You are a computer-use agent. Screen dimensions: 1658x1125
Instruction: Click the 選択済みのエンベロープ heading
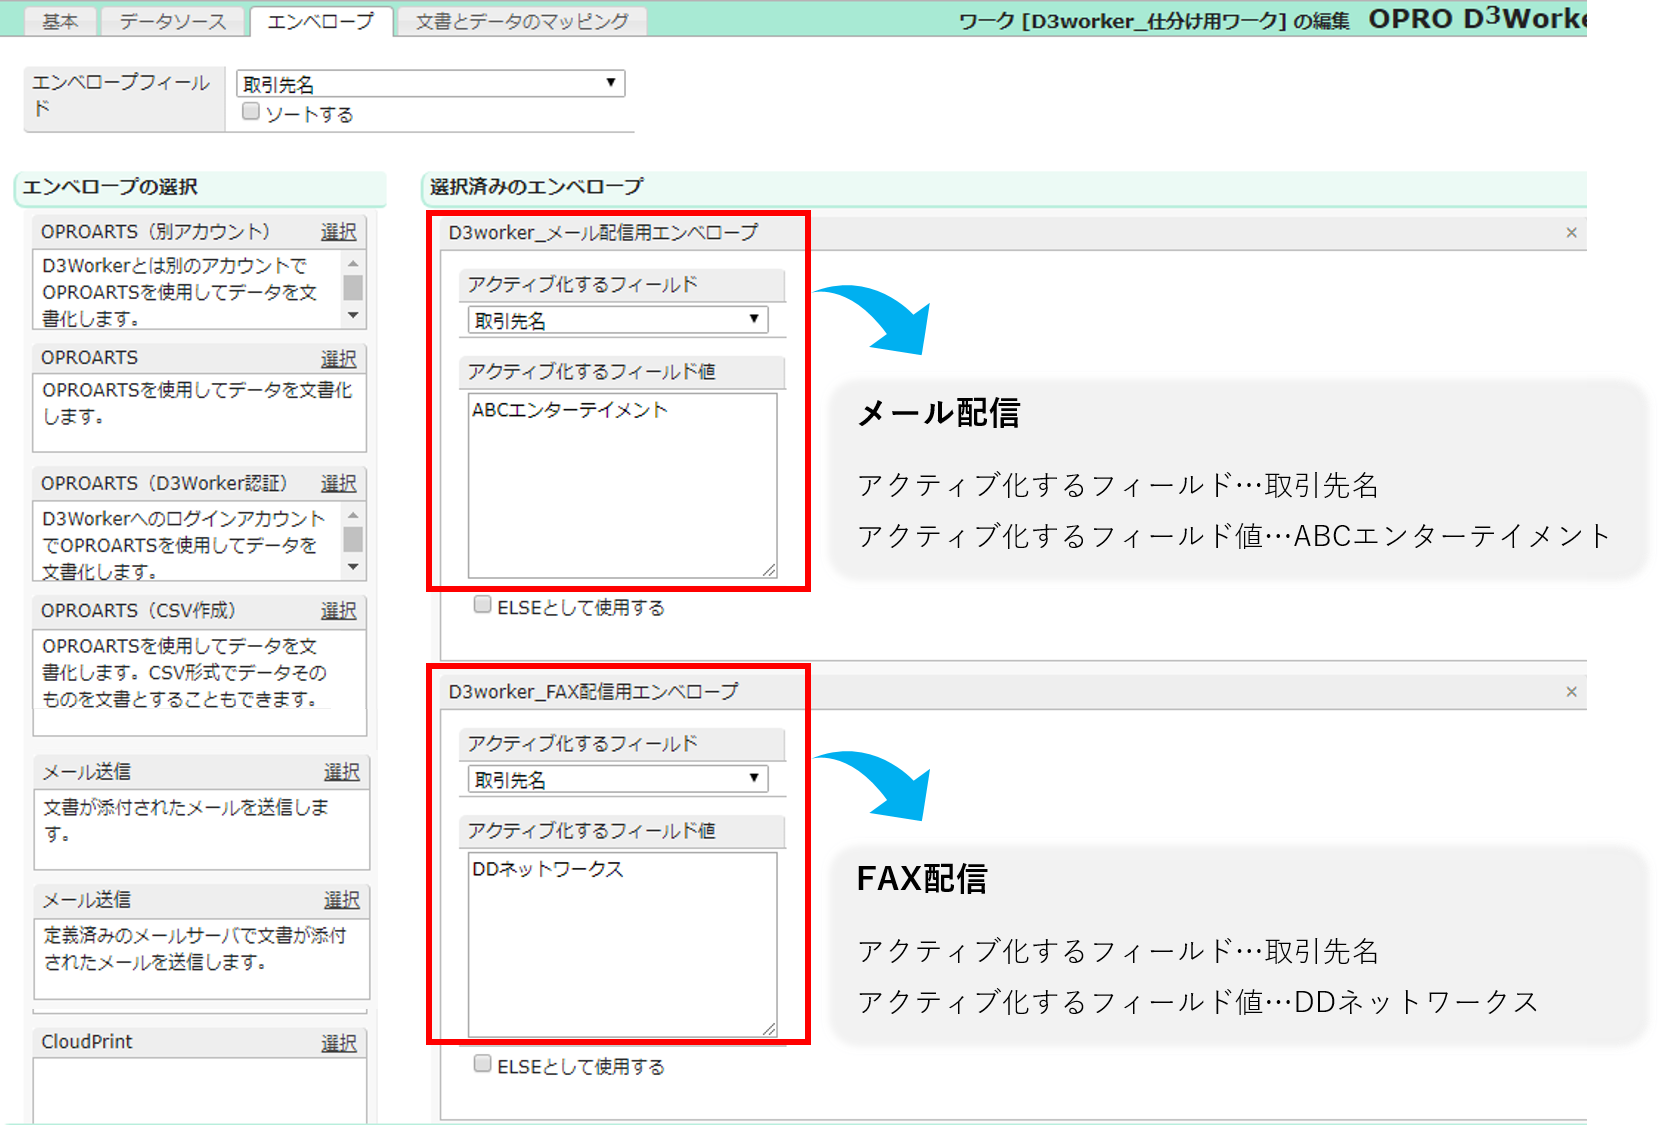coord(536,187)
